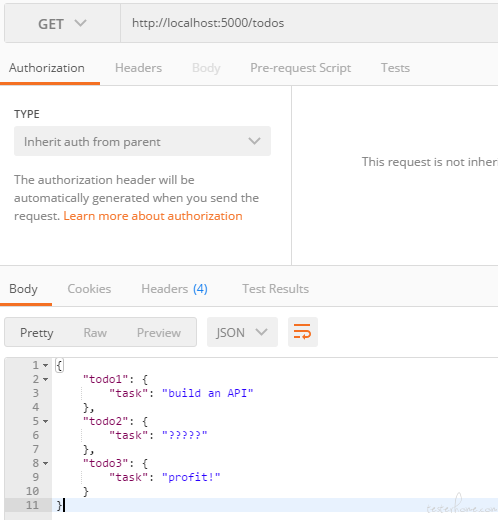Open the JSON format dropdown
The image size is (498, 520).
tap(242, 332)
